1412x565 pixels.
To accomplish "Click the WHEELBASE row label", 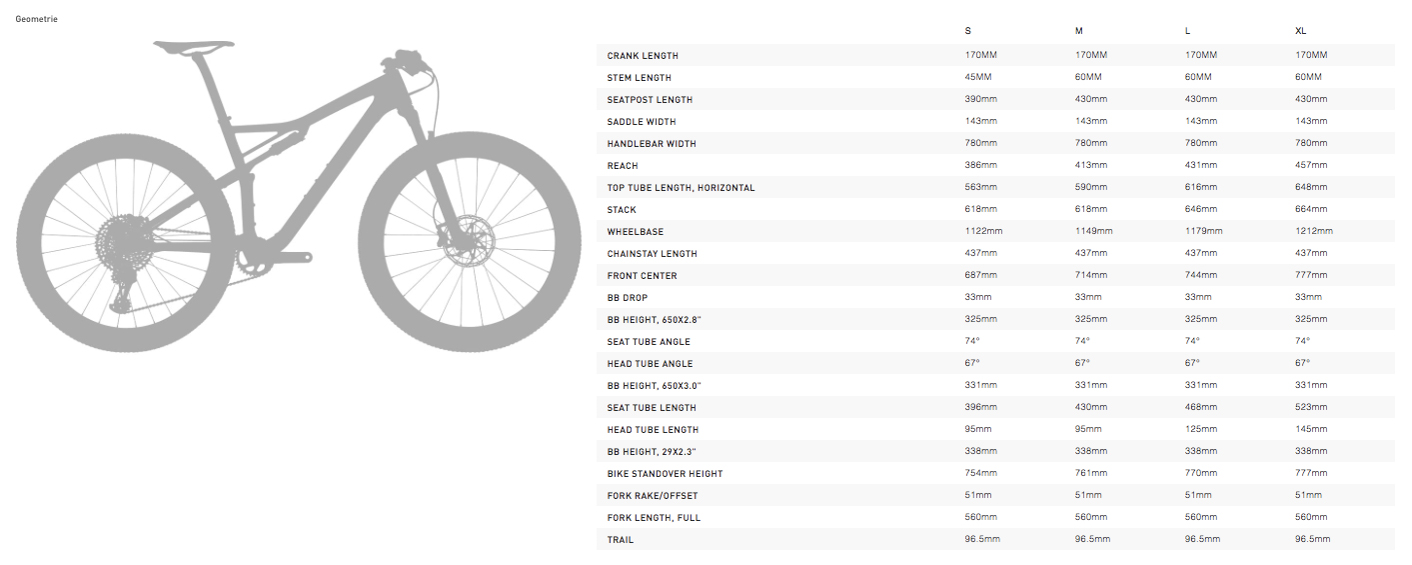I will (635, 232).
